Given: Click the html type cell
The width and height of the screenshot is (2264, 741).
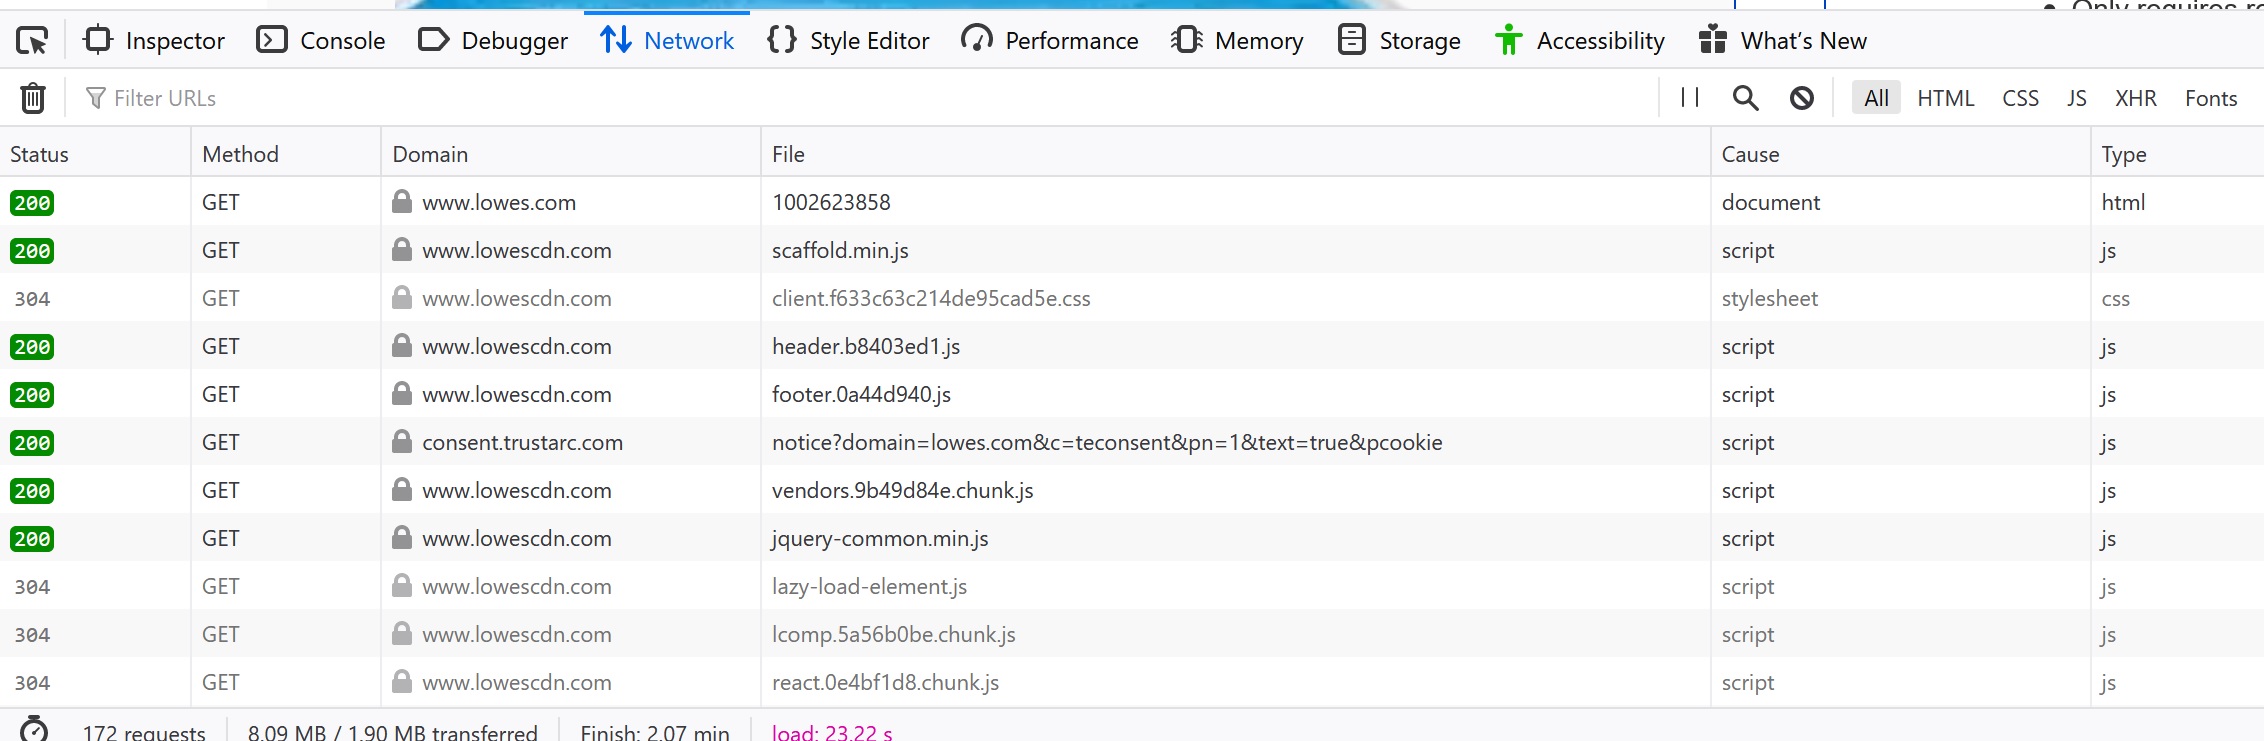Looking at the screenshot, I should point(2123,202).
